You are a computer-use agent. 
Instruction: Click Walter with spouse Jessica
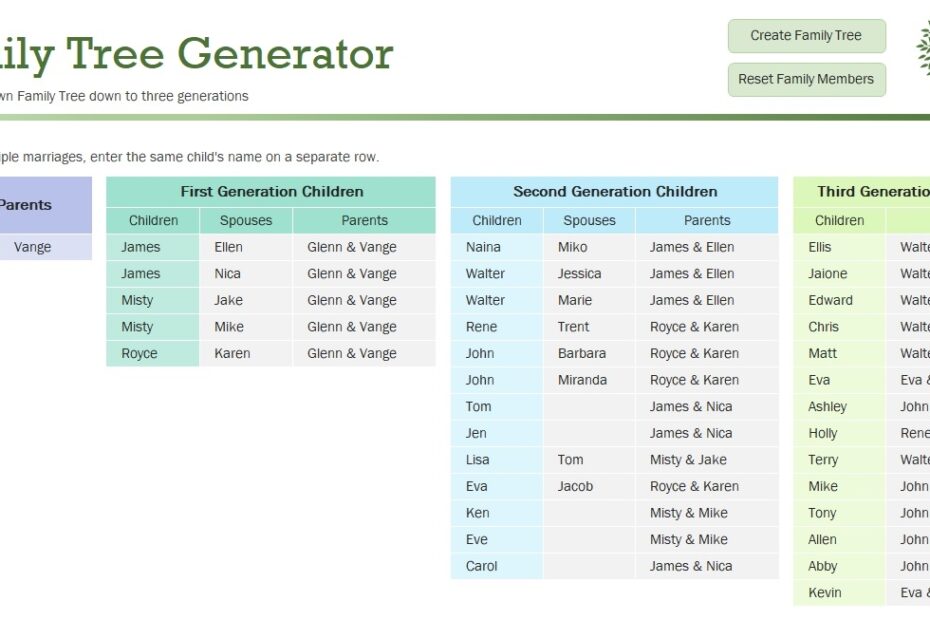496,273
